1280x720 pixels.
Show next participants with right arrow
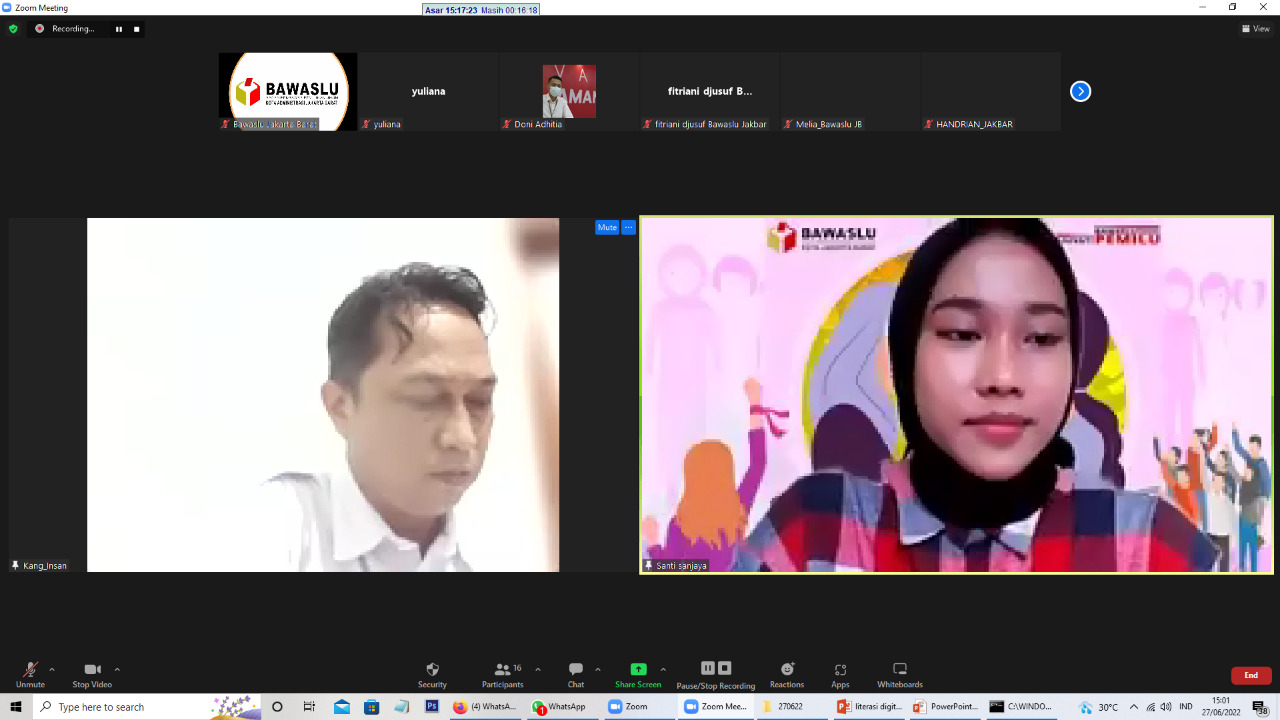[1080, 91]
